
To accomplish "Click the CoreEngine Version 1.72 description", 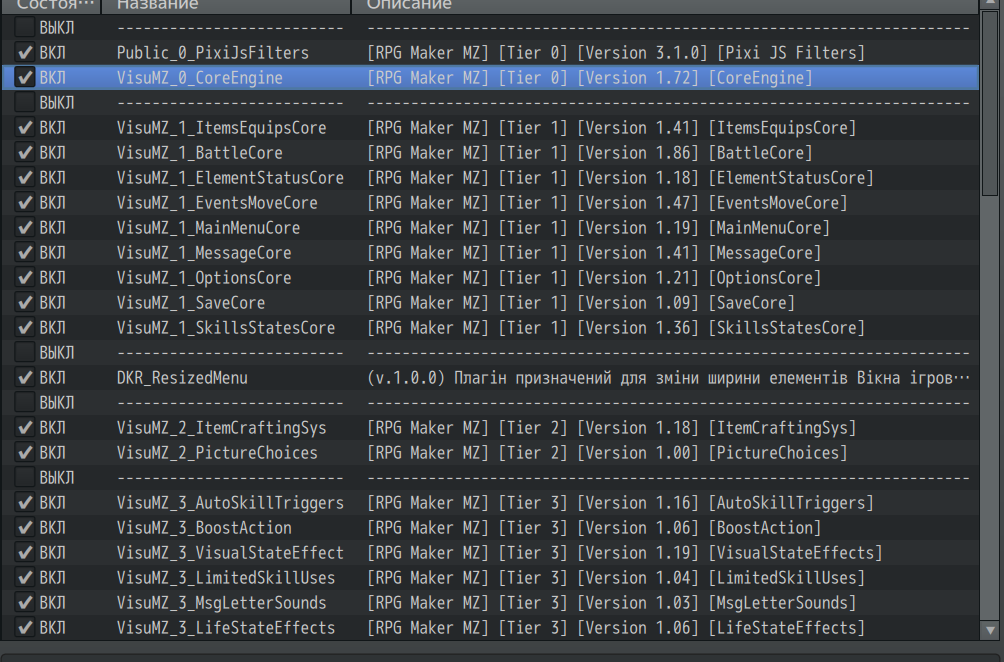I will (590, 77).
